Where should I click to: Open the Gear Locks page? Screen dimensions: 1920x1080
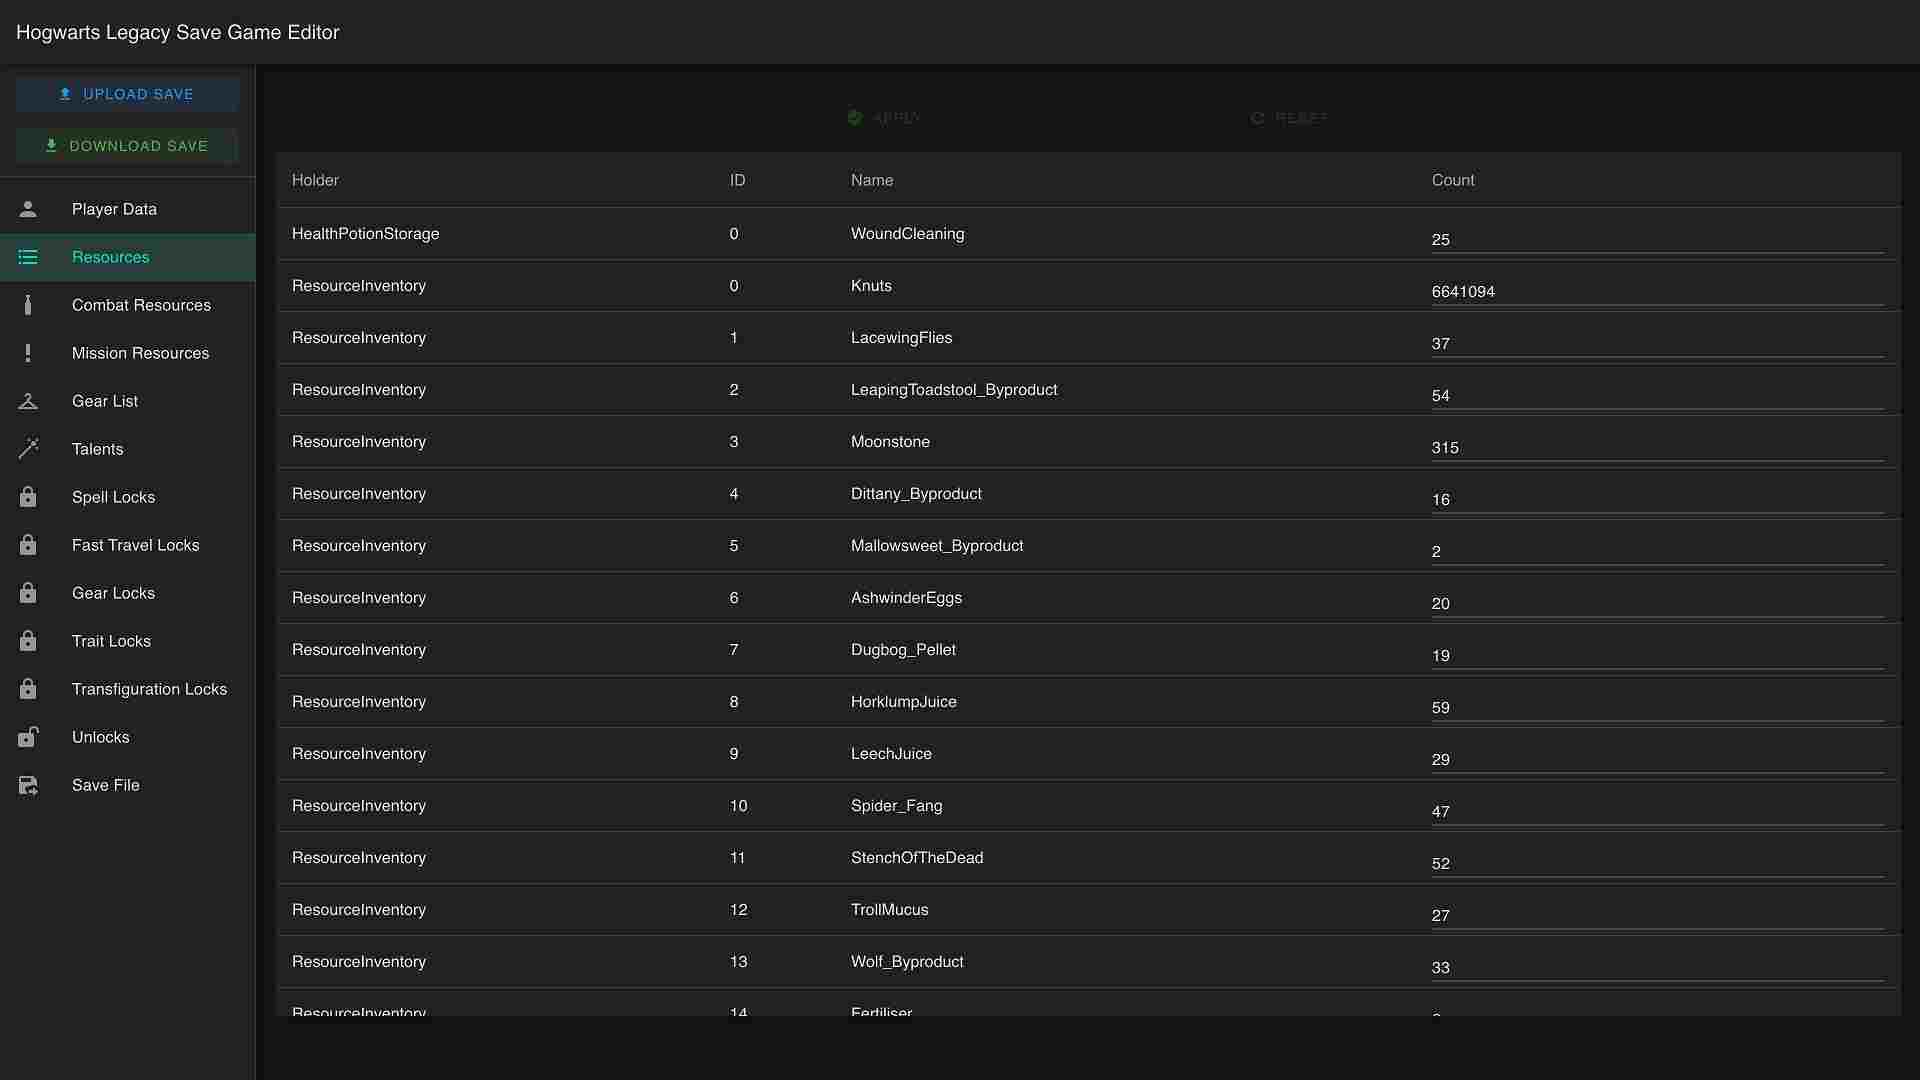128,593
